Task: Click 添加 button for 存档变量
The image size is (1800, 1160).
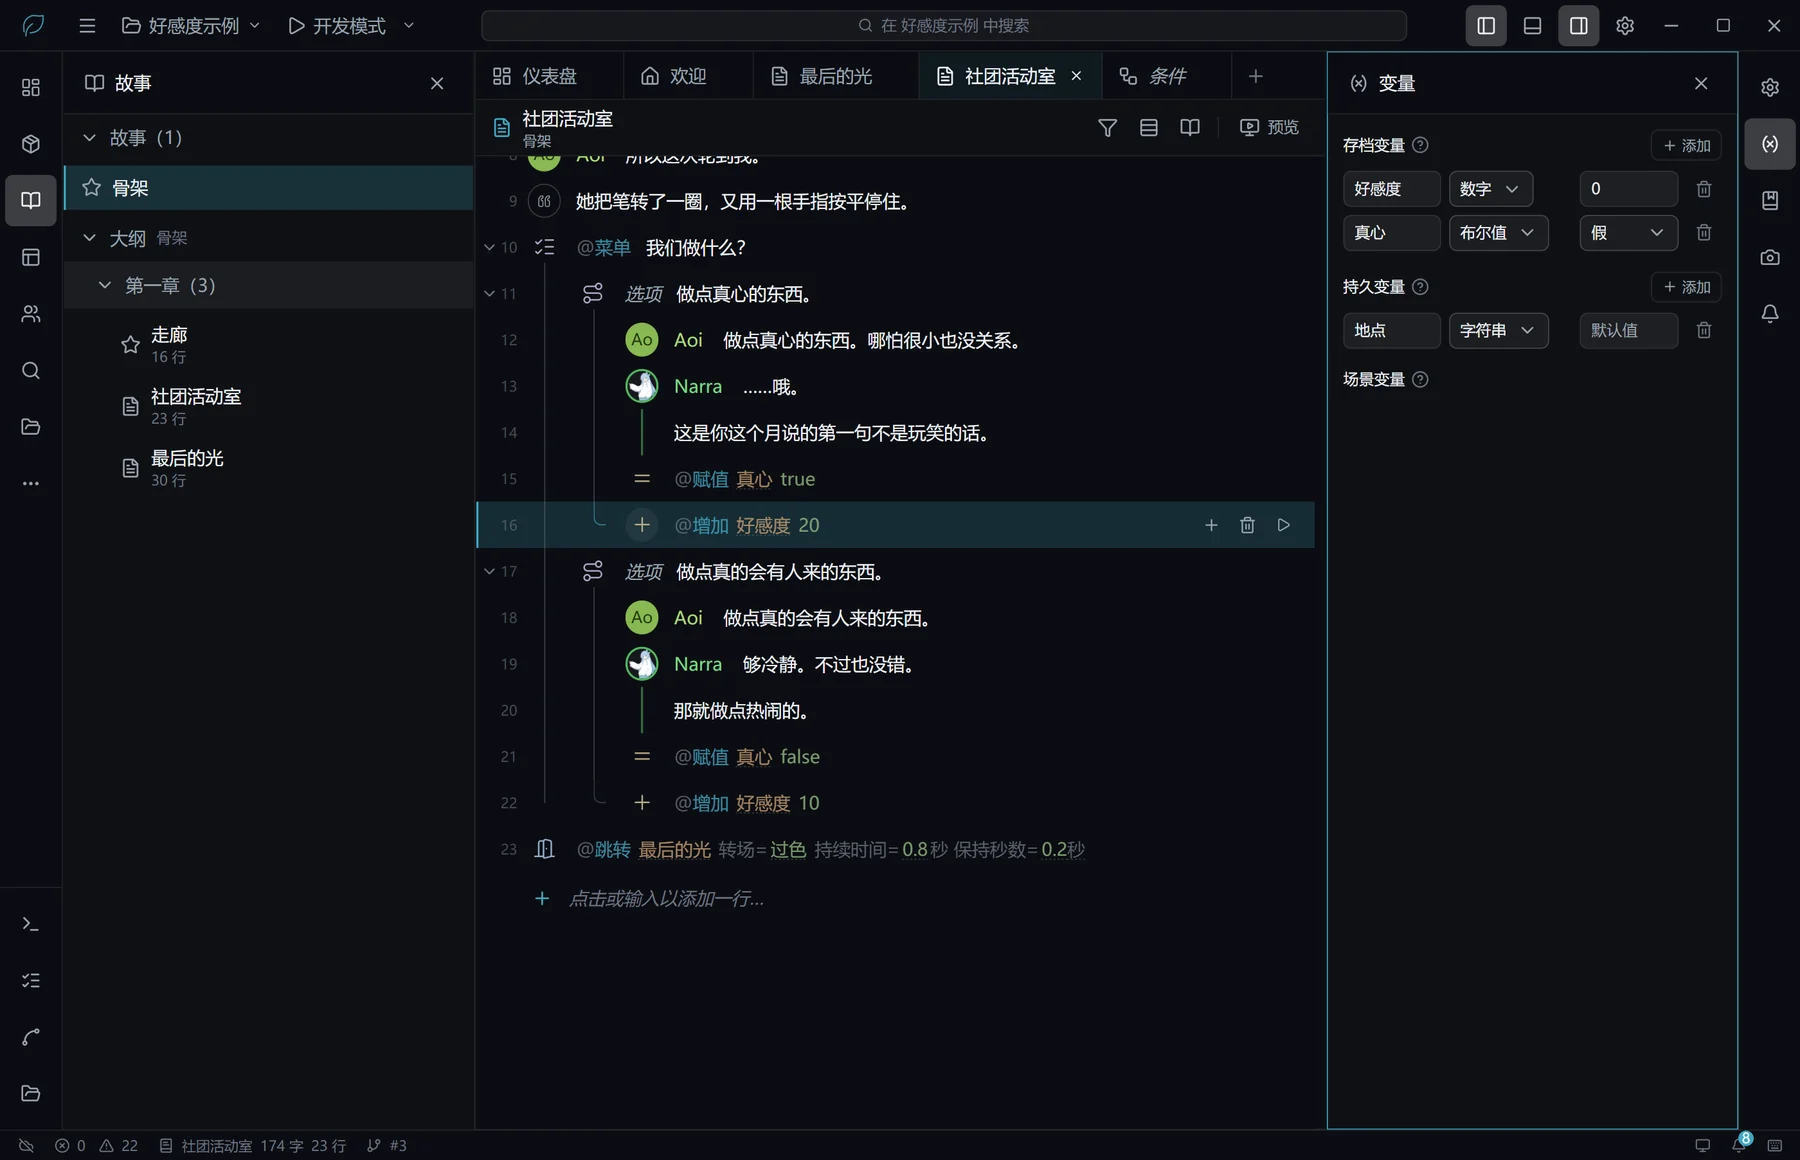Action: tap(1686, 146)
